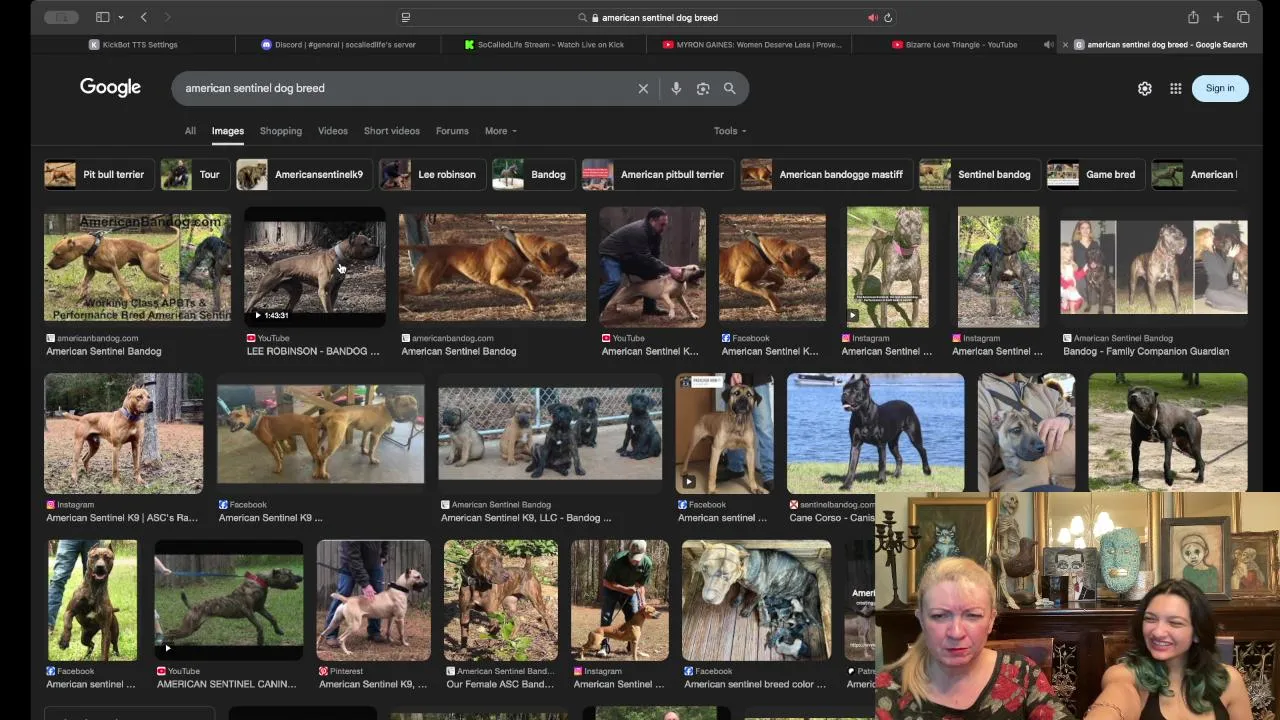The image size is (1280, 720).
Task: Mute audio via address bar speaker icon
Action: pos(872,17)
